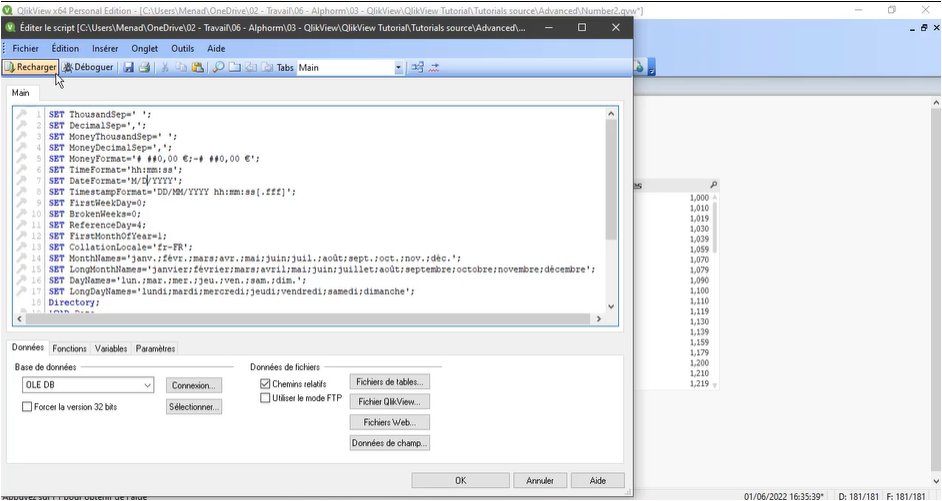Click the wrench icon beside script line 13

[21, 247]
